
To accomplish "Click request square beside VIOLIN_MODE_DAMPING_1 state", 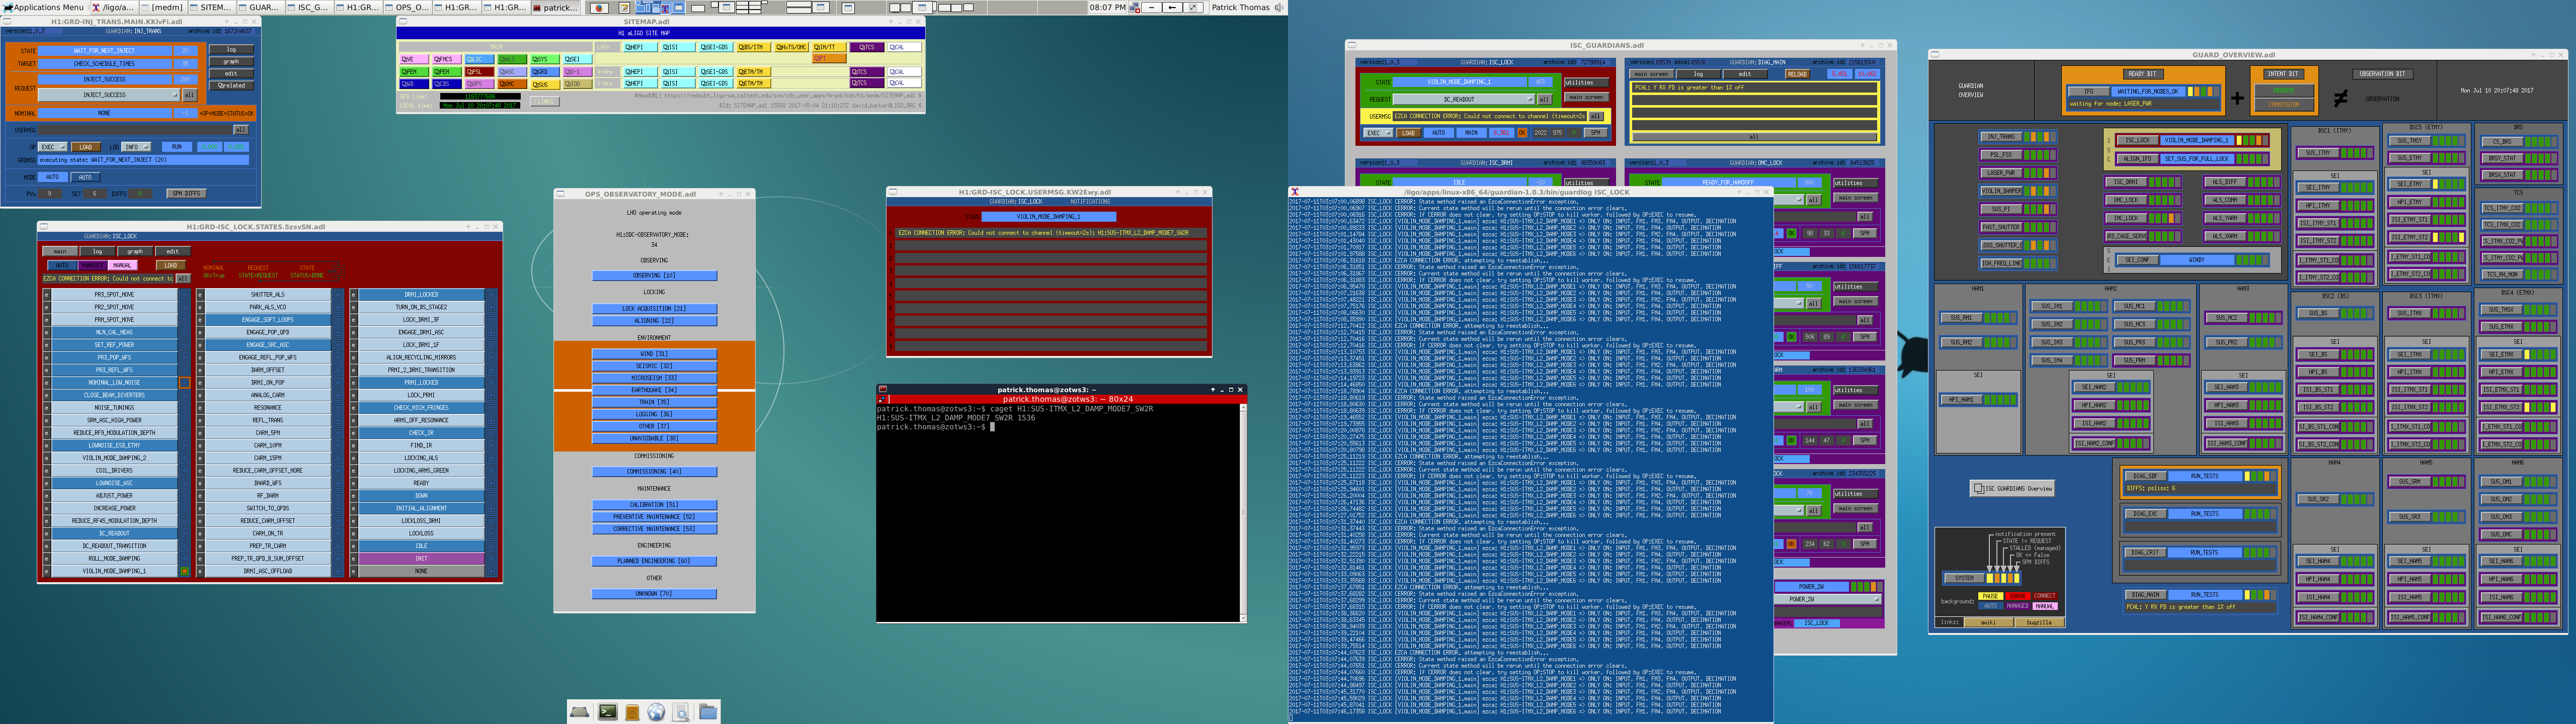I will click(184, 571).
